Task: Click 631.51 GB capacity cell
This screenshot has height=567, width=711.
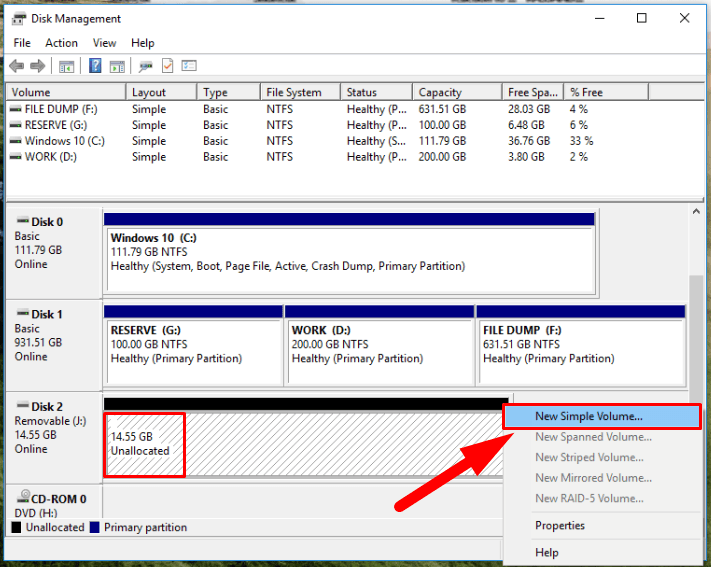Action: pyautogui.click(x=442, y=109)
